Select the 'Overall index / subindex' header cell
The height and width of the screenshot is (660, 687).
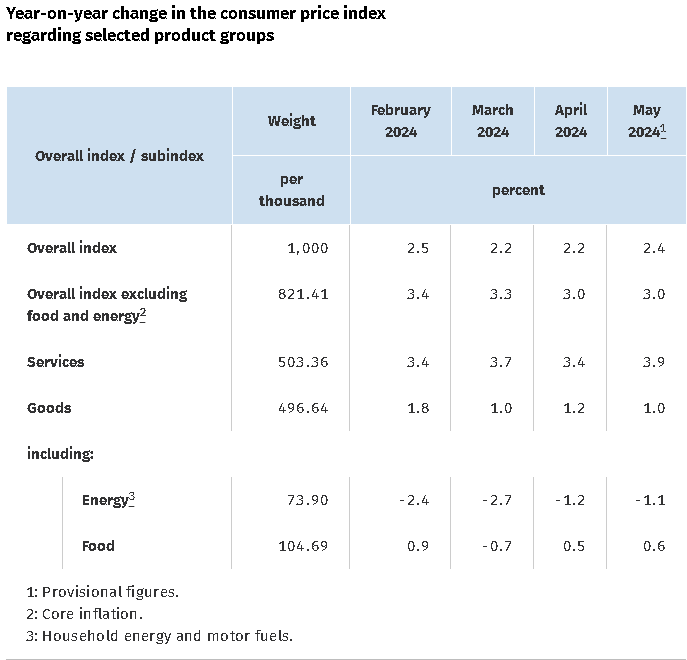point(119,156)
